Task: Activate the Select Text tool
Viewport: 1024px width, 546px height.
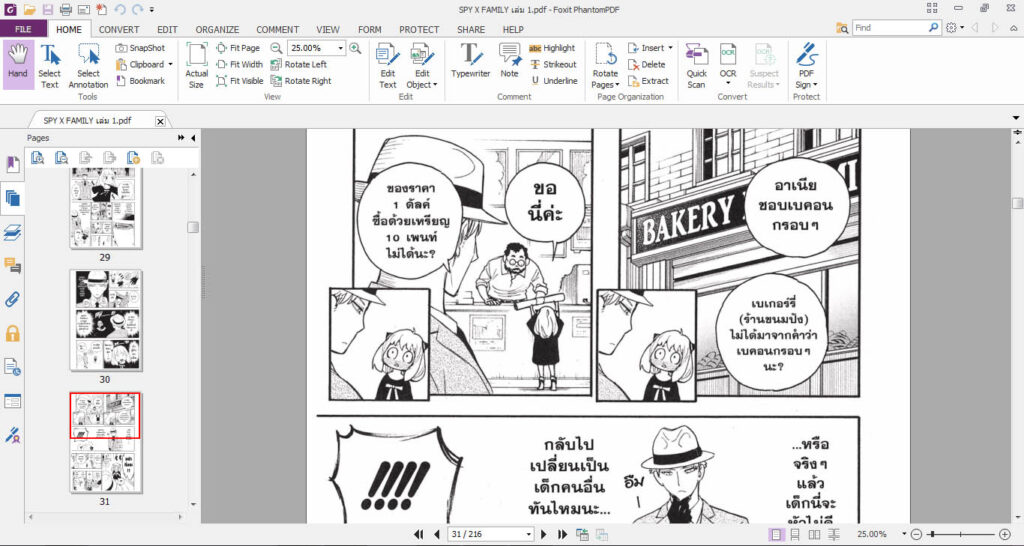Action: tap(49, 66)
